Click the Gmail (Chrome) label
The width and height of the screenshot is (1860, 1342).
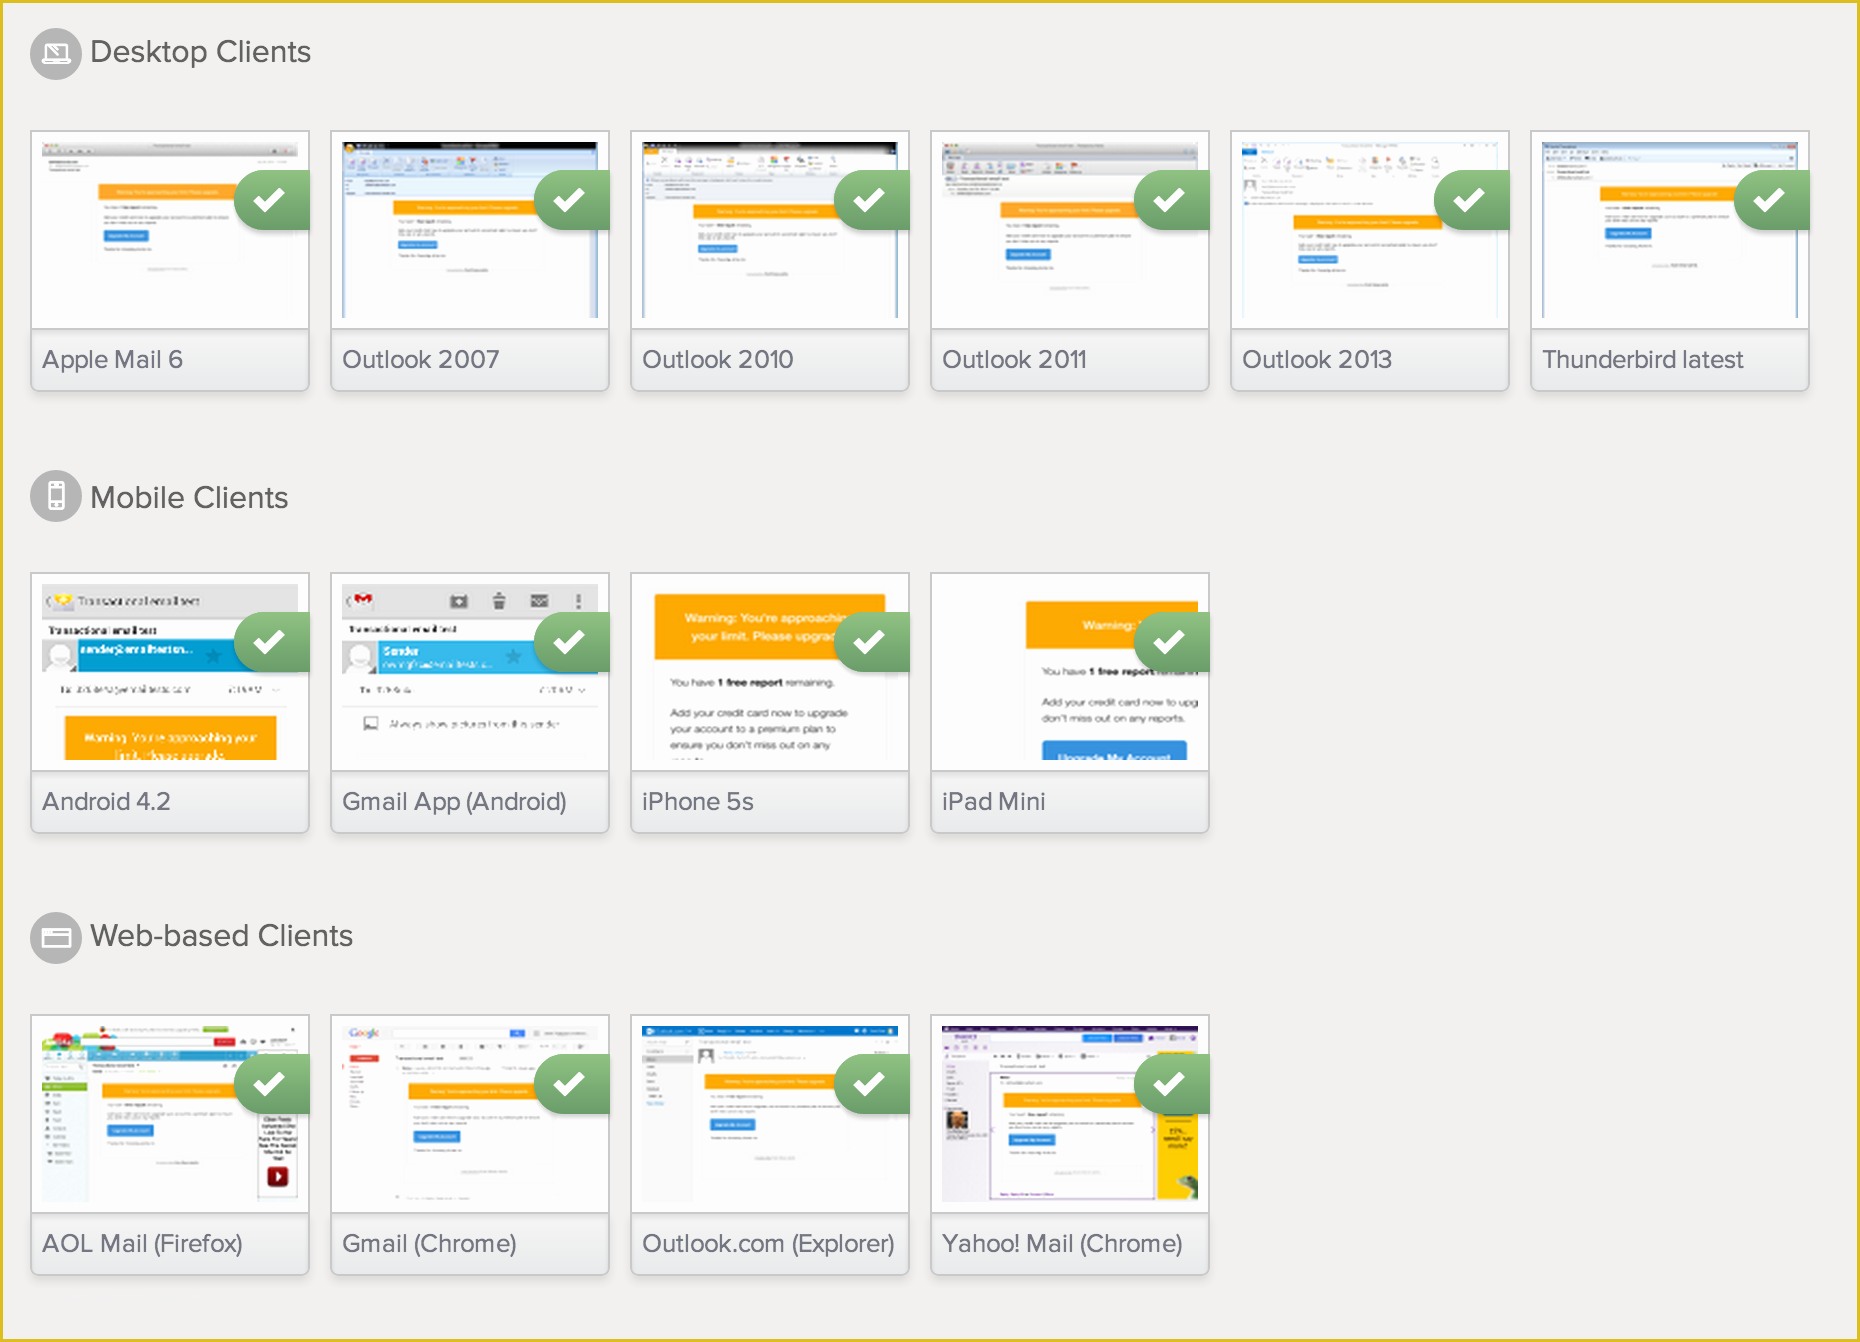429,1244
